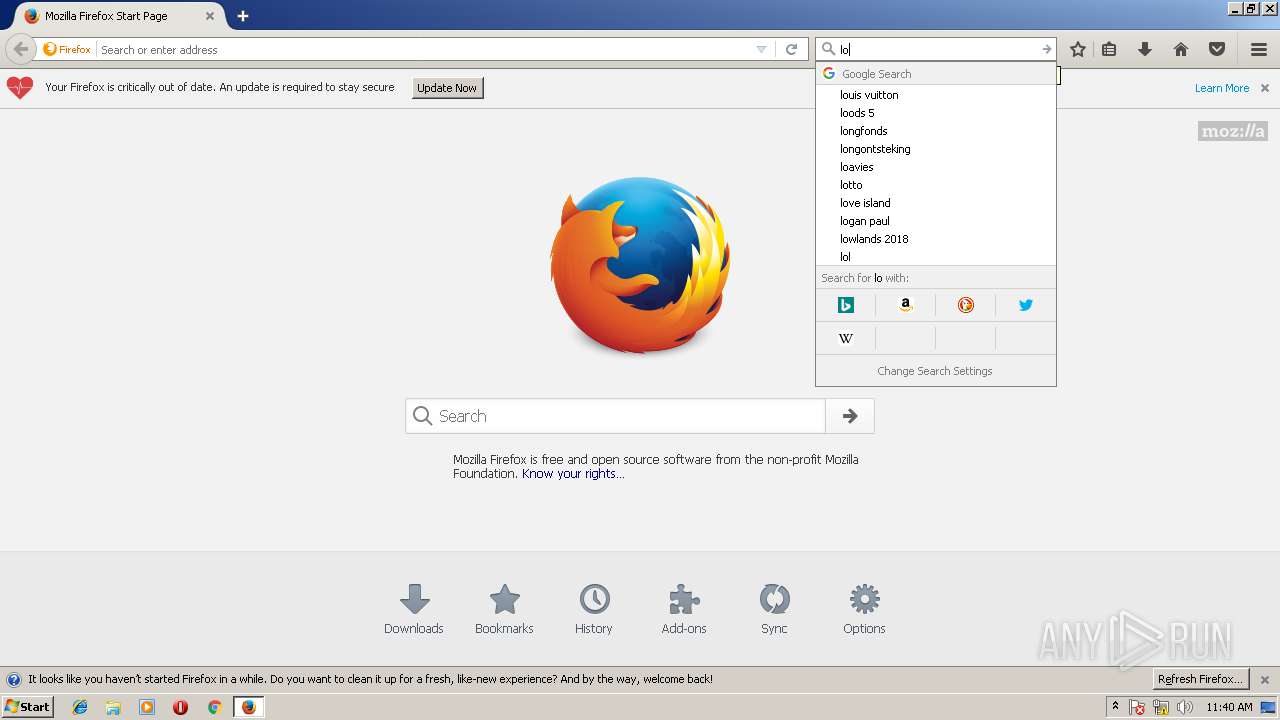Choose suggestion 'loavies'
The image size is (1280, 720).
[936, 167]
